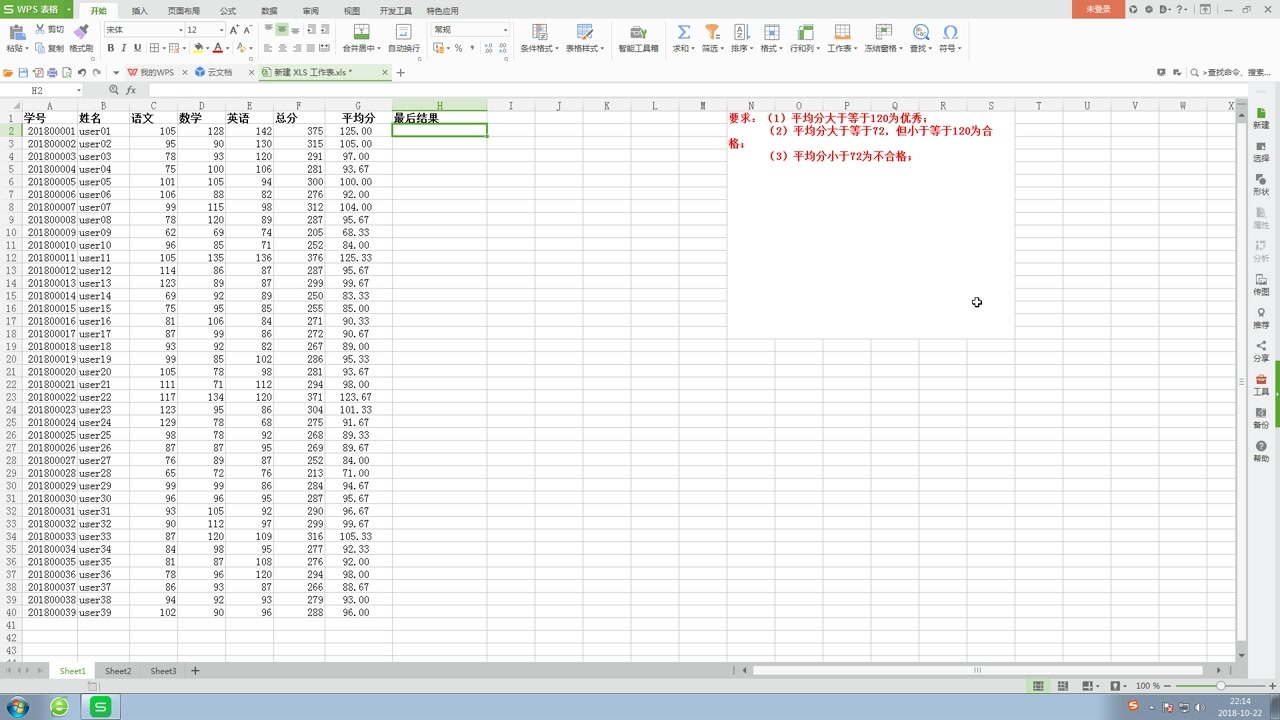Click the search commands box (查找命令)
Image resolution: width=1280 pixels, height=720 pixels.
[x=1231, y=72]
